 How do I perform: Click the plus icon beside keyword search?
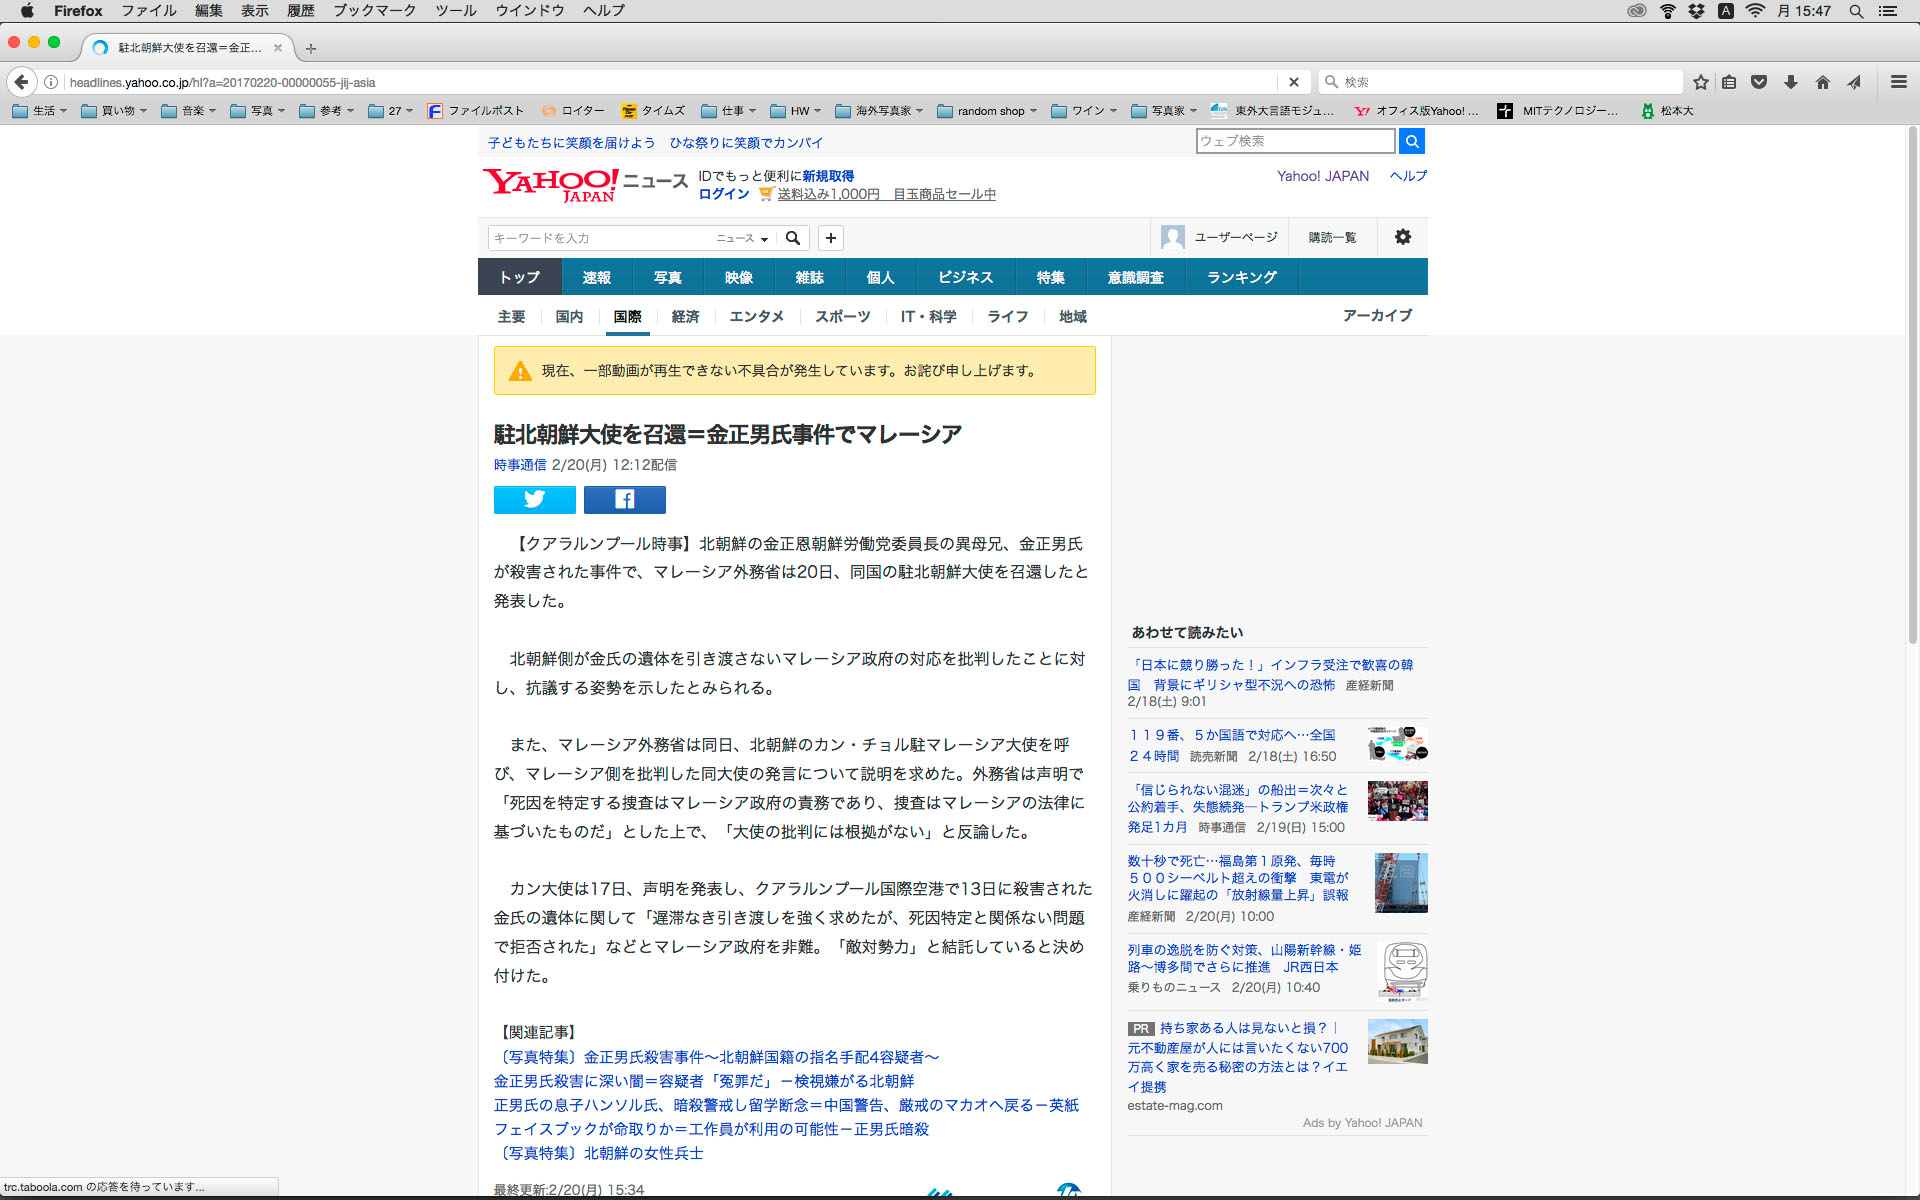(830, 238)
